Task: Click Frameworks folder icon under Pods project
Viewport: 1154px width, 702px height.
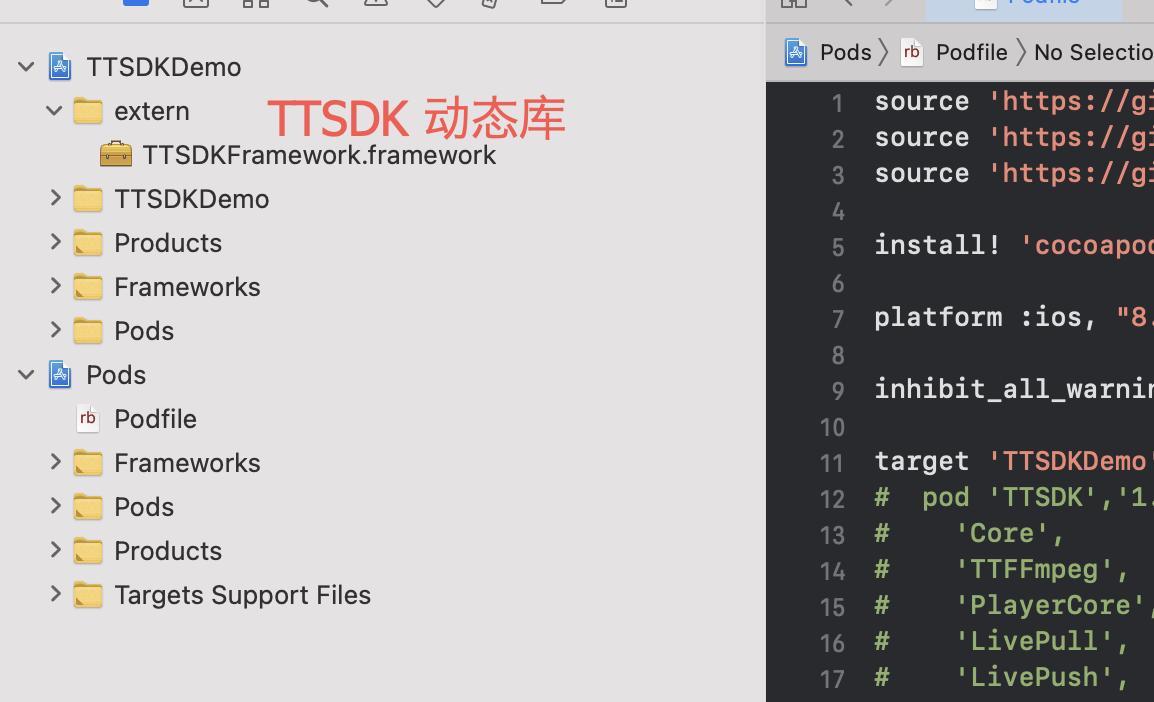Action: click(x=88, y=463)
